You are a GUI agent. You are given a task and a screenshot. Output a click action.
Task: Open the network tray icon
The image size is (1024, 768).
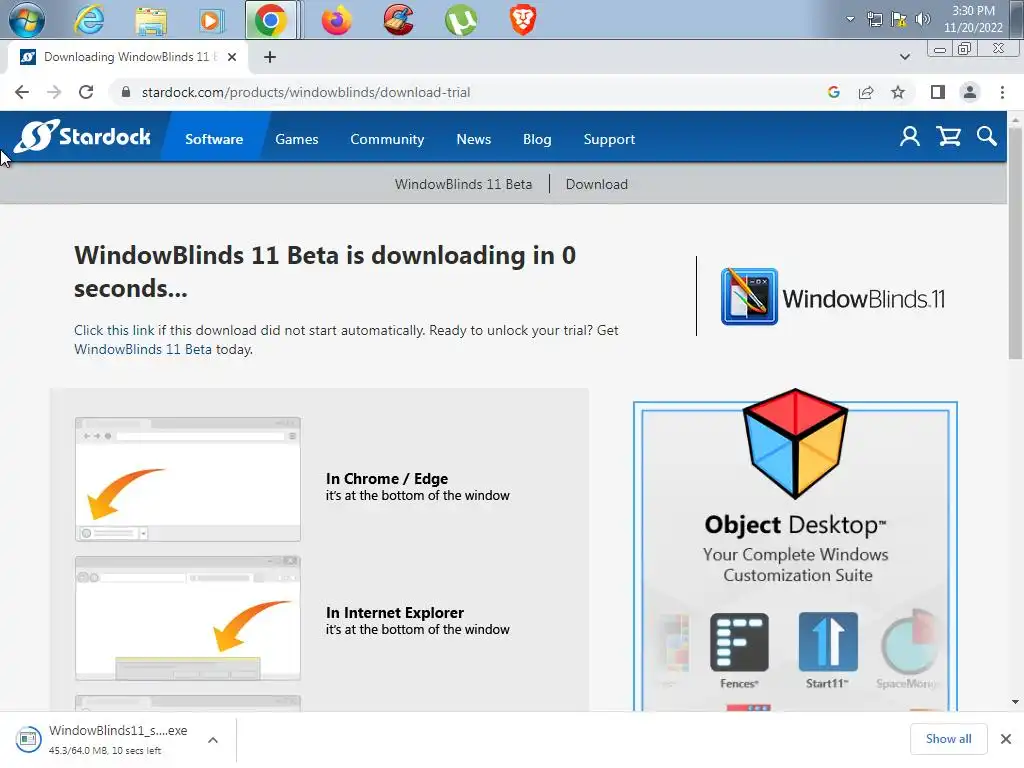click(x=874, y=19)
